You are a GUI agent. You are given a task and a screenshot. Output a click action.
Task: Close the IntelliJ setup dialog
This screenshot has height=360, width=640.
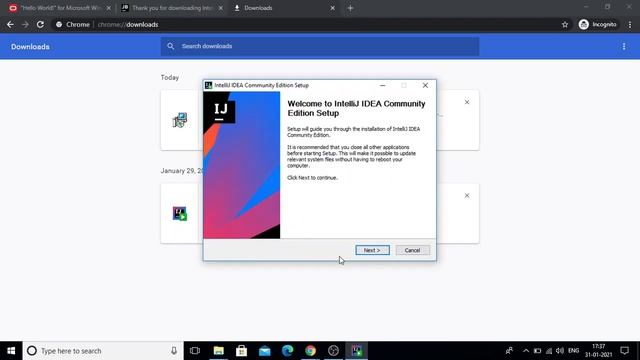click(x=425, y=85)
